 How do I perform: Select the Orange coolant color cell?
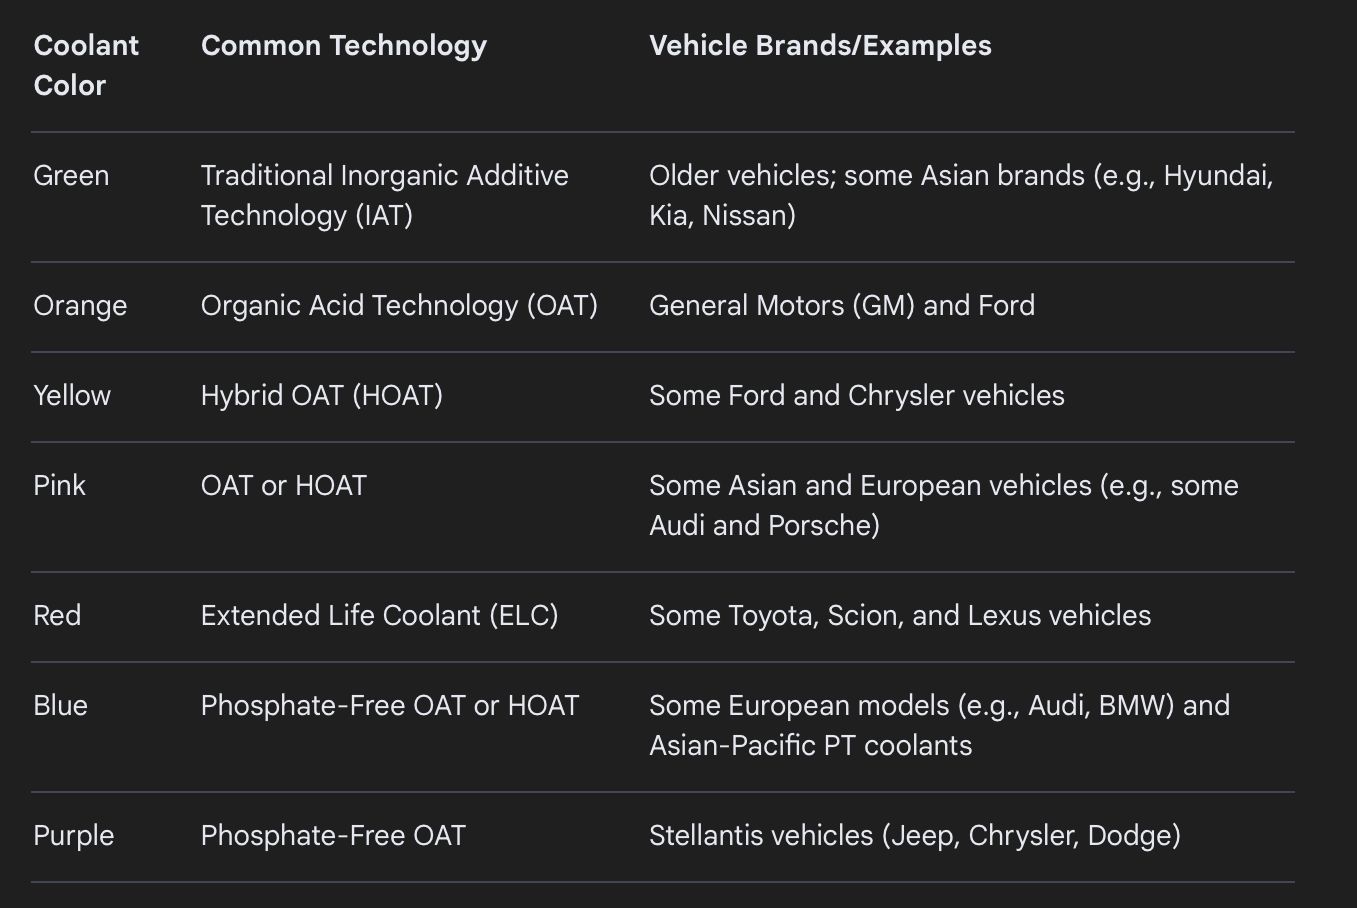[x=80, y=306]
